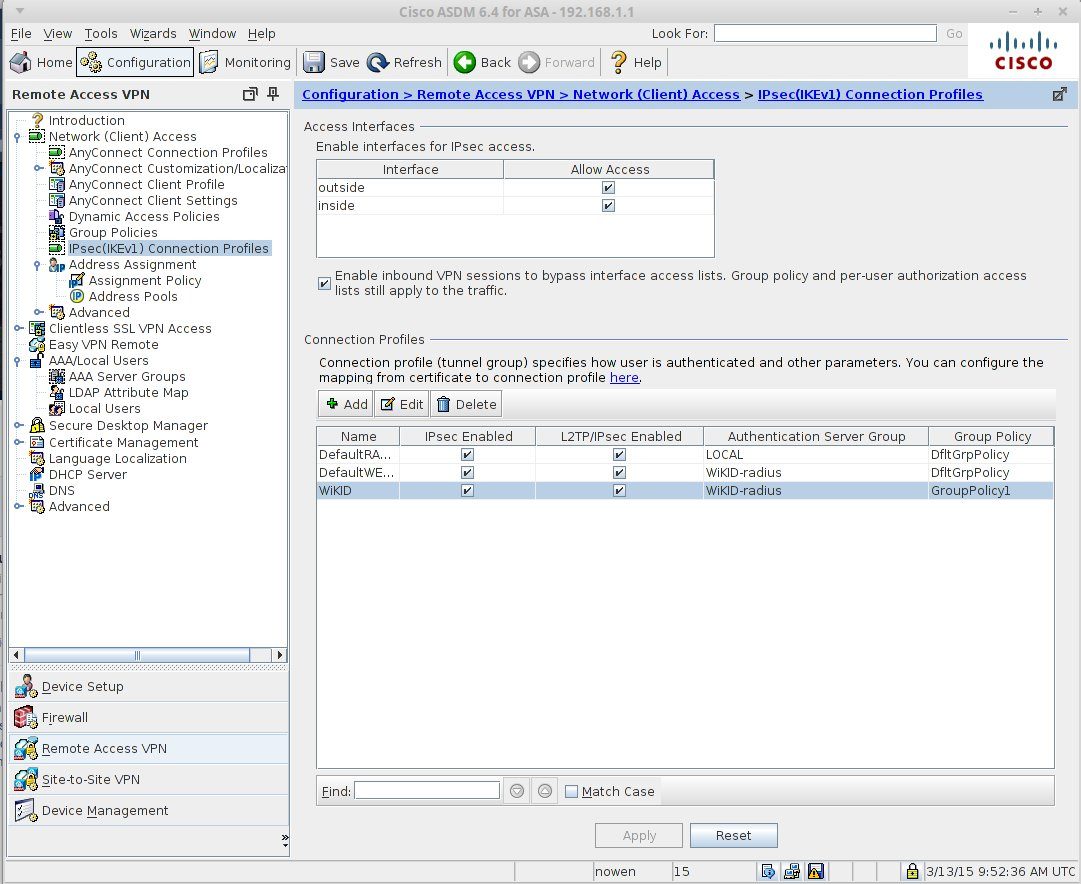Delete the selected connection profile
The width and height of the screenshot is (1081, 884).
[466, 404]
